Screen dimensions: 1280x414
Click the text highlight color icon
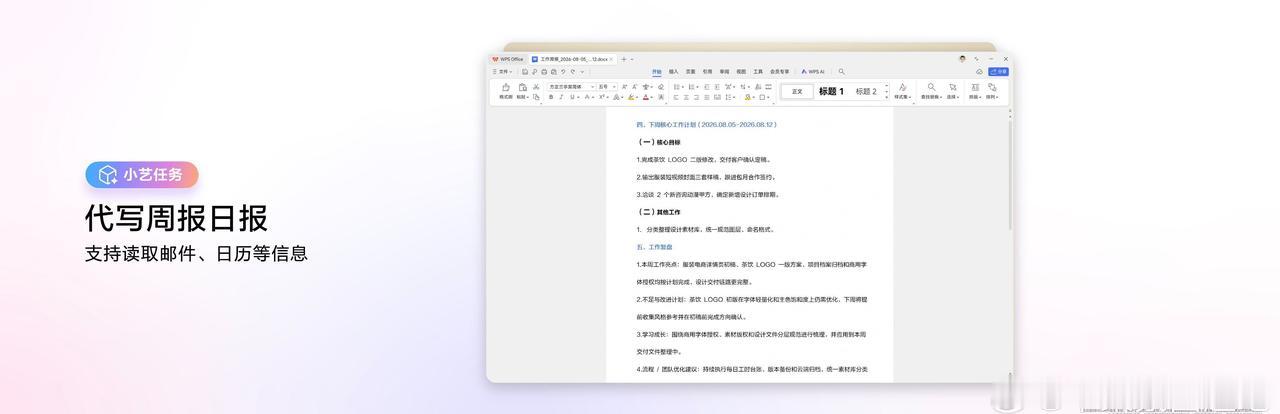[631, 97]
